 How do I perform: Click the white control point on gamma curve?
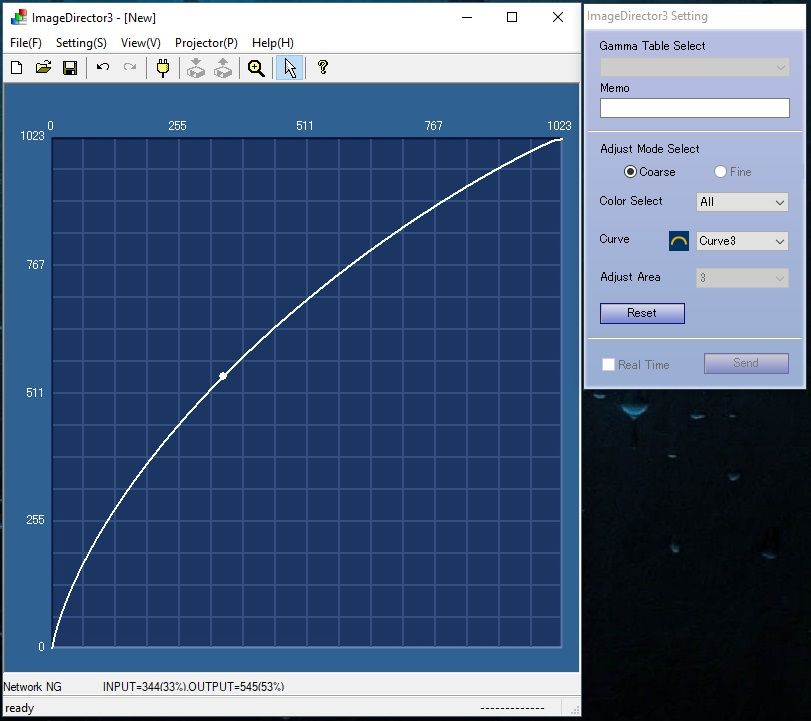223,376
